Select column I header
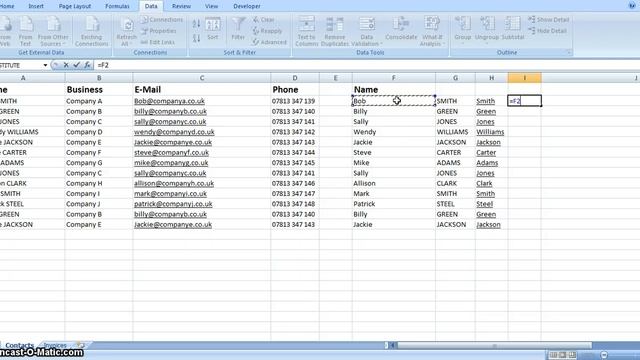This screenshot has height=360, width=640. click(524, 78)
